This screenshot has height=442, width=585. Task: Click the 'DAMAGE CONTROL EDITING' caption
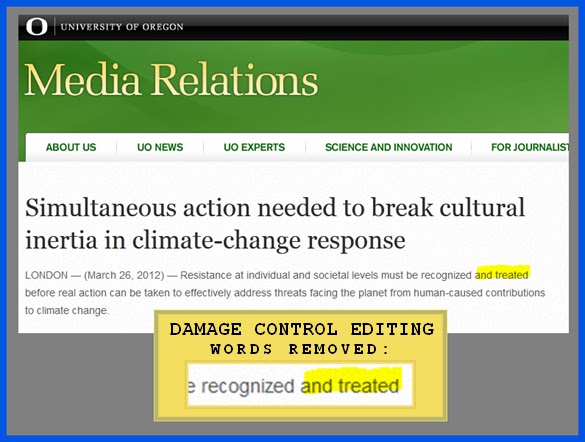tap(302, 329)
